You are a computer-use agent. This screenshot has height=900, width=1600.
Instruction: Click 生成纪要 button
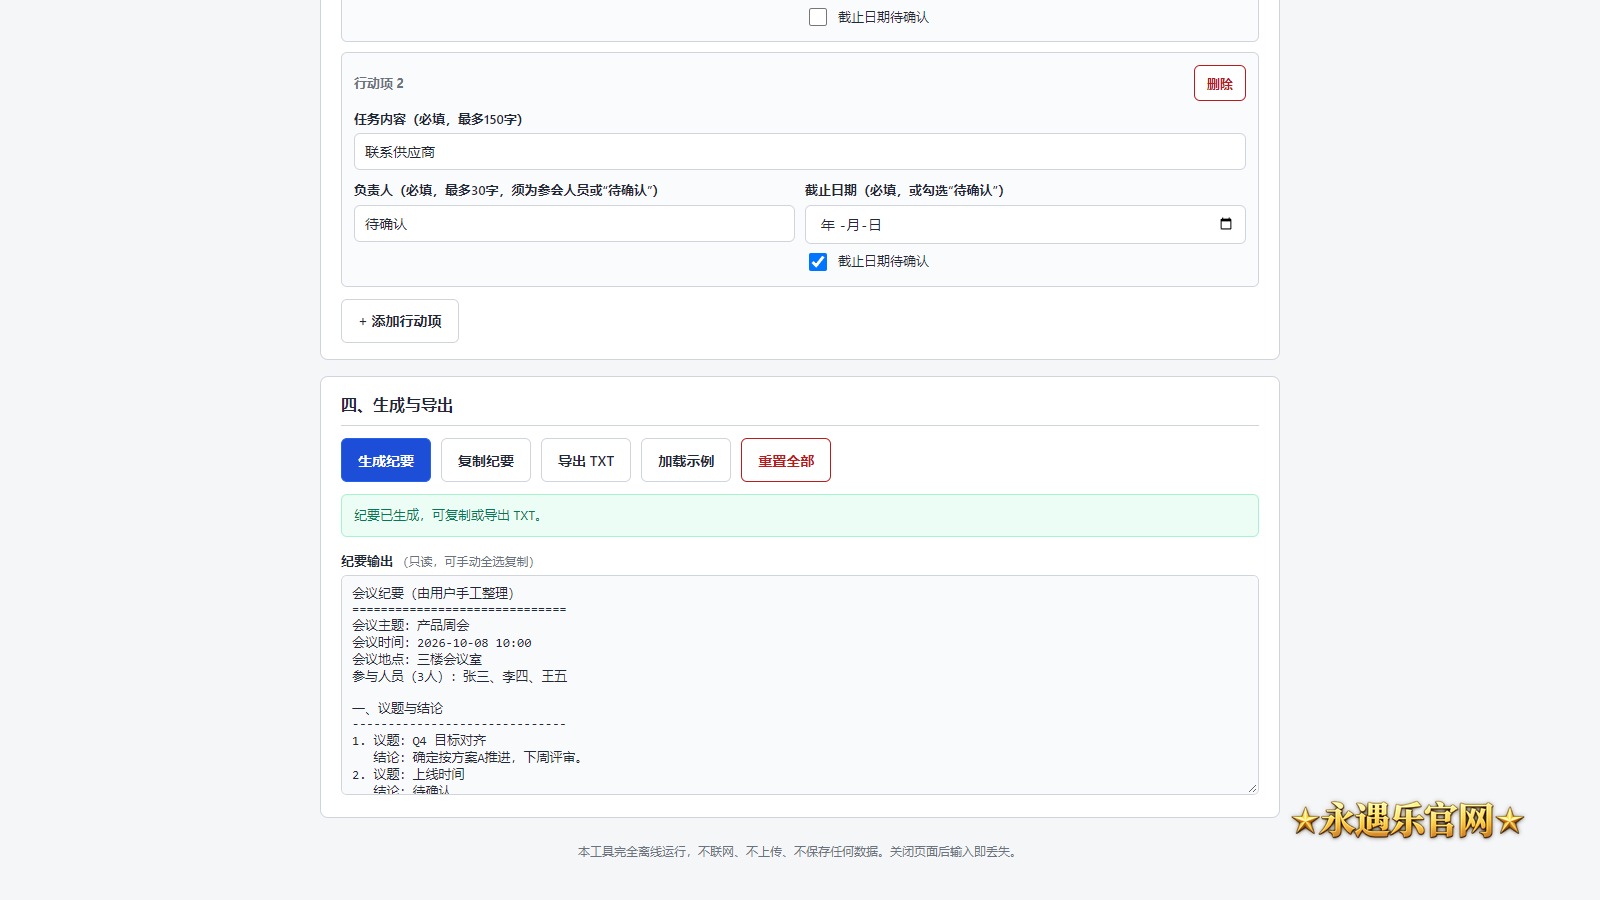coord(386,460)
